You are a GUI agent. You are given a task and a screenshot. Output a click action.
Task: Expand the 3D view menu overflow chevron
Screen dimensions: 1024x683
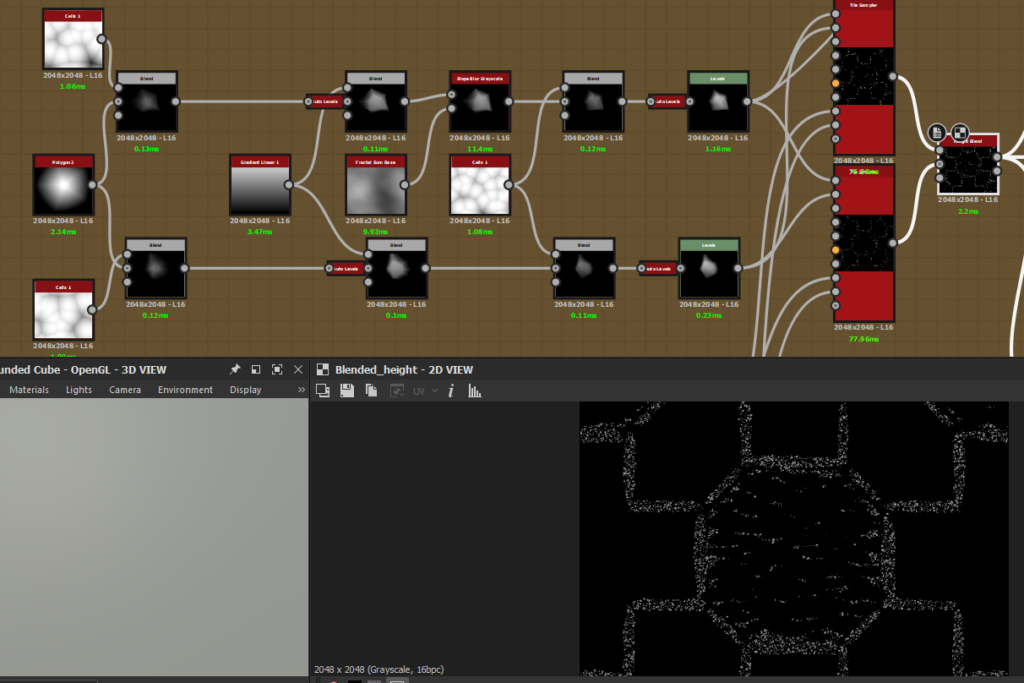point(301,390)
